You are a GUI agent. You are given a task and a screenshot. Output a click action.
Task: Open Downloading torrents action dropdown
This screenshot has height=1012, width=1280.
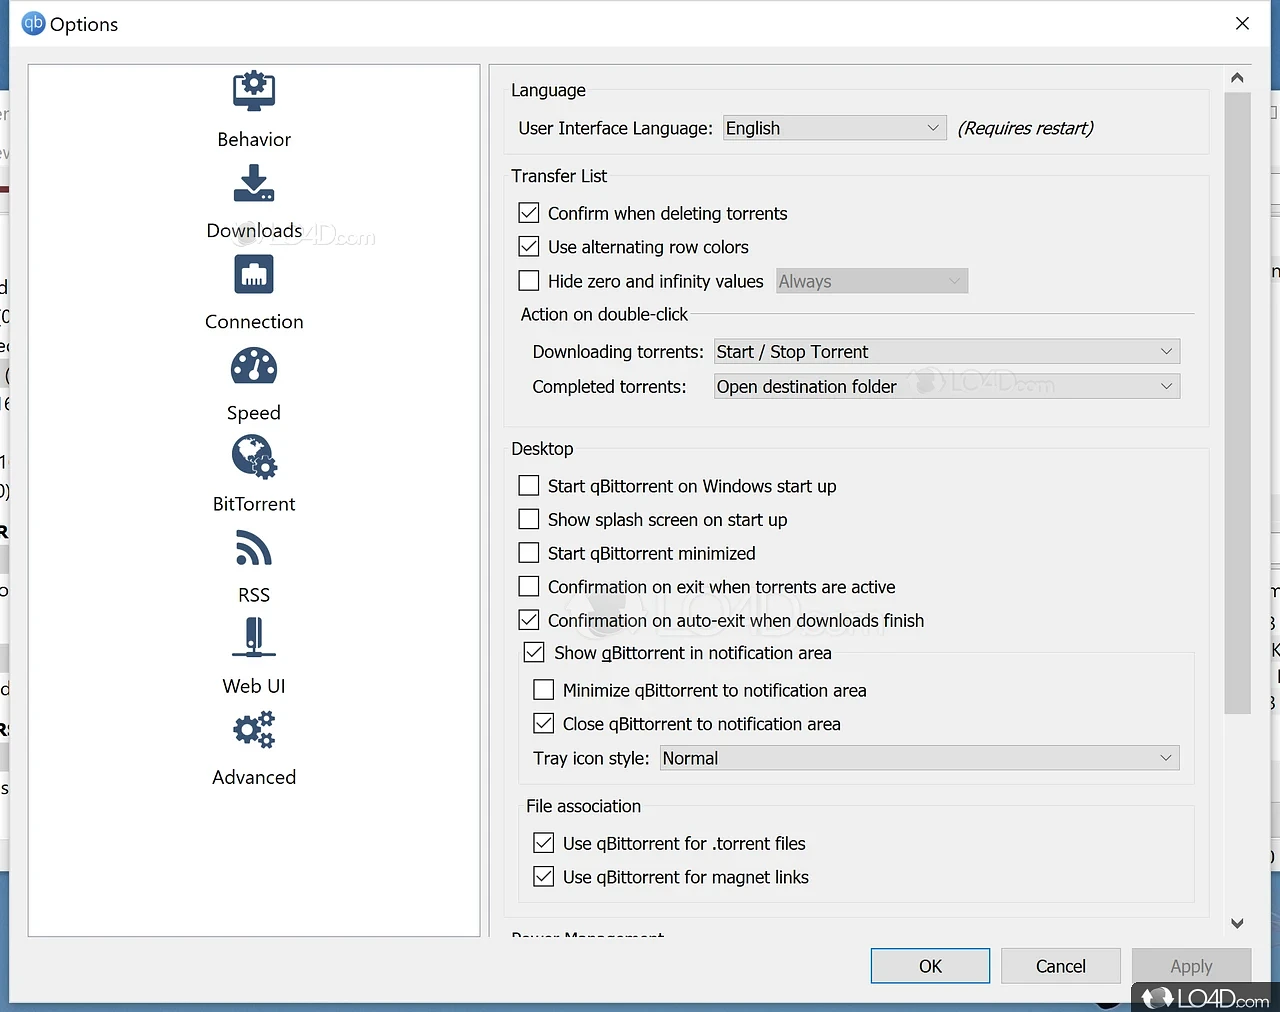[x=947, y=352]
